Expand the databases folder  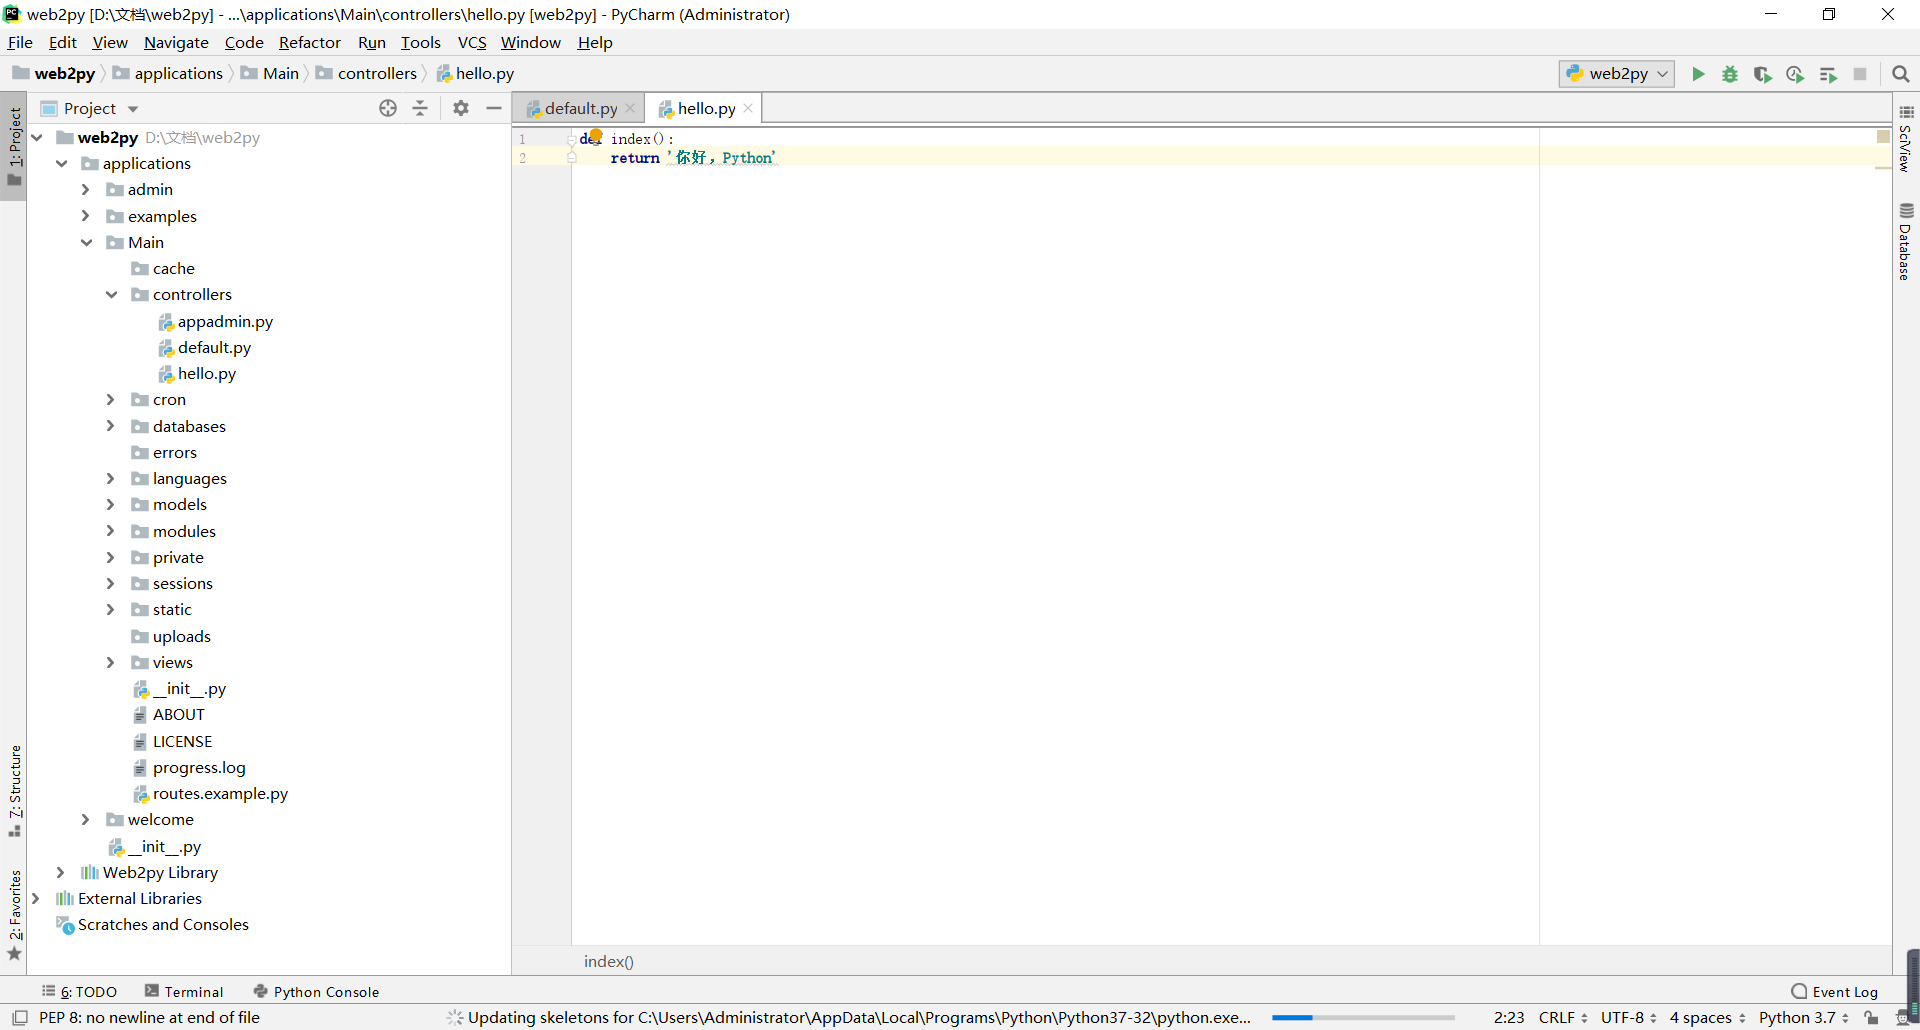(111, 426)
